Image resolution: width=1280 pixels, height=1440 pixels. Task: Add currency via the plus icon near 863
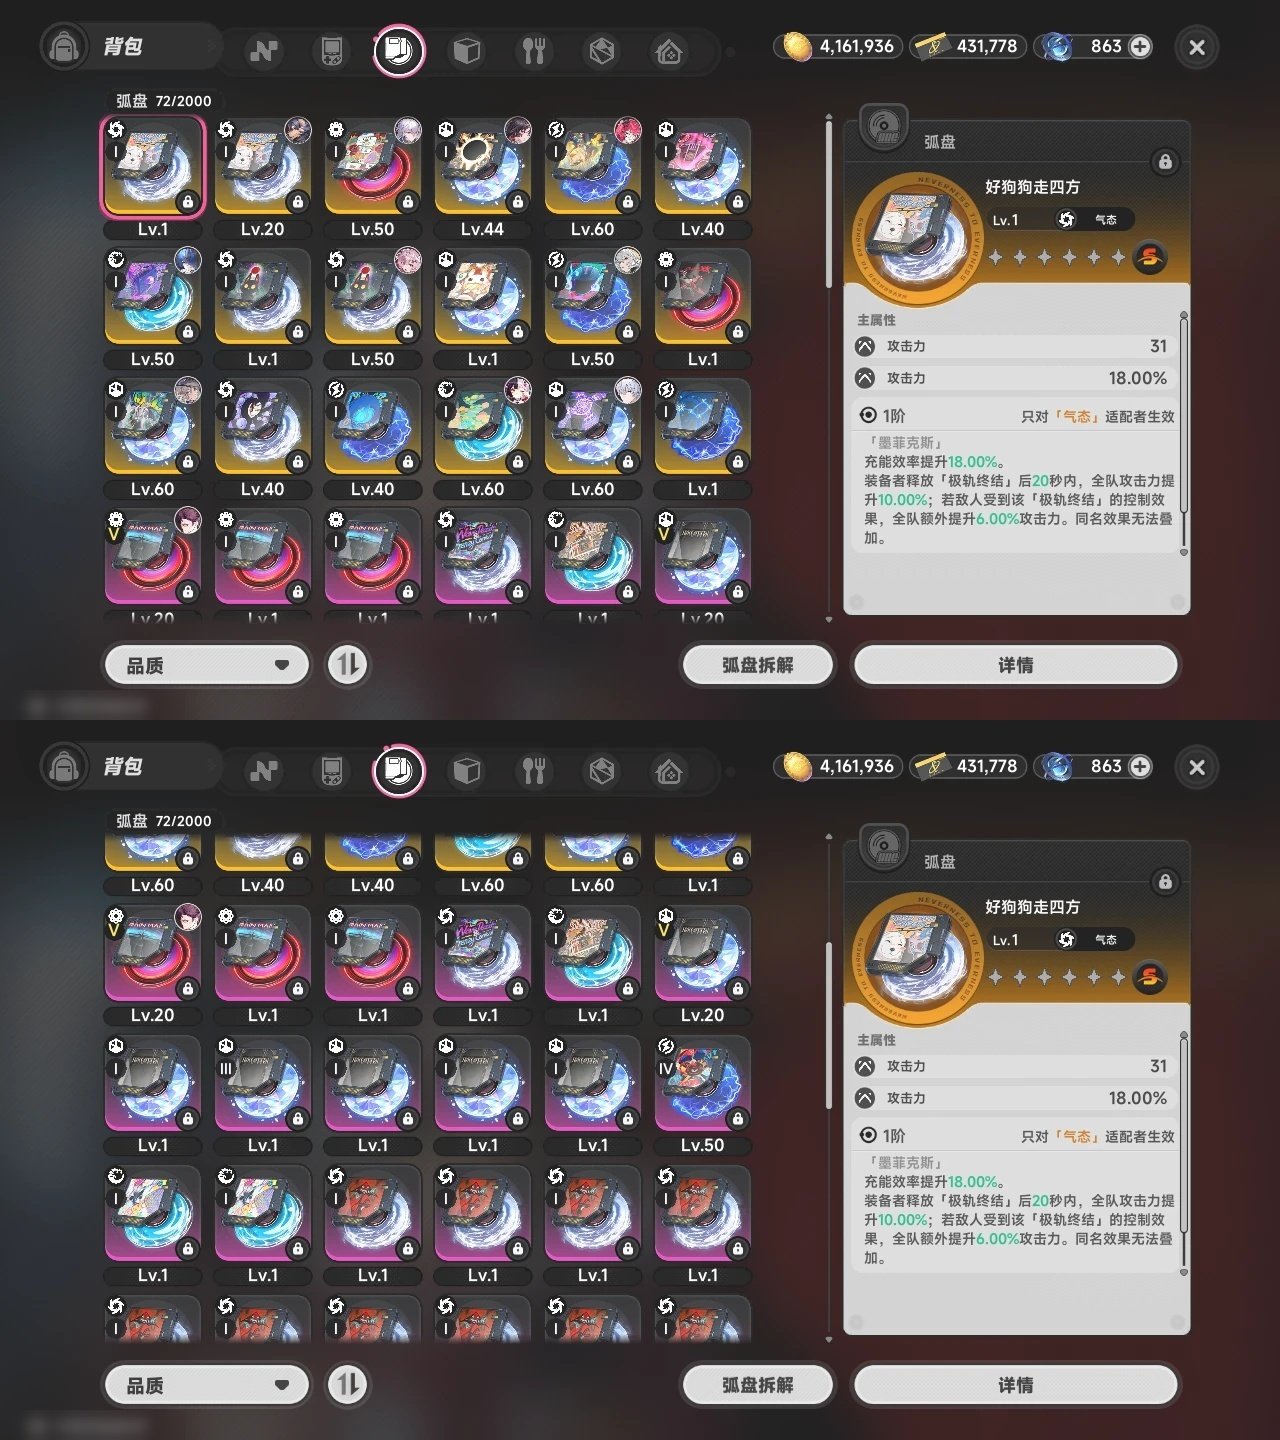coord(1139,46)
